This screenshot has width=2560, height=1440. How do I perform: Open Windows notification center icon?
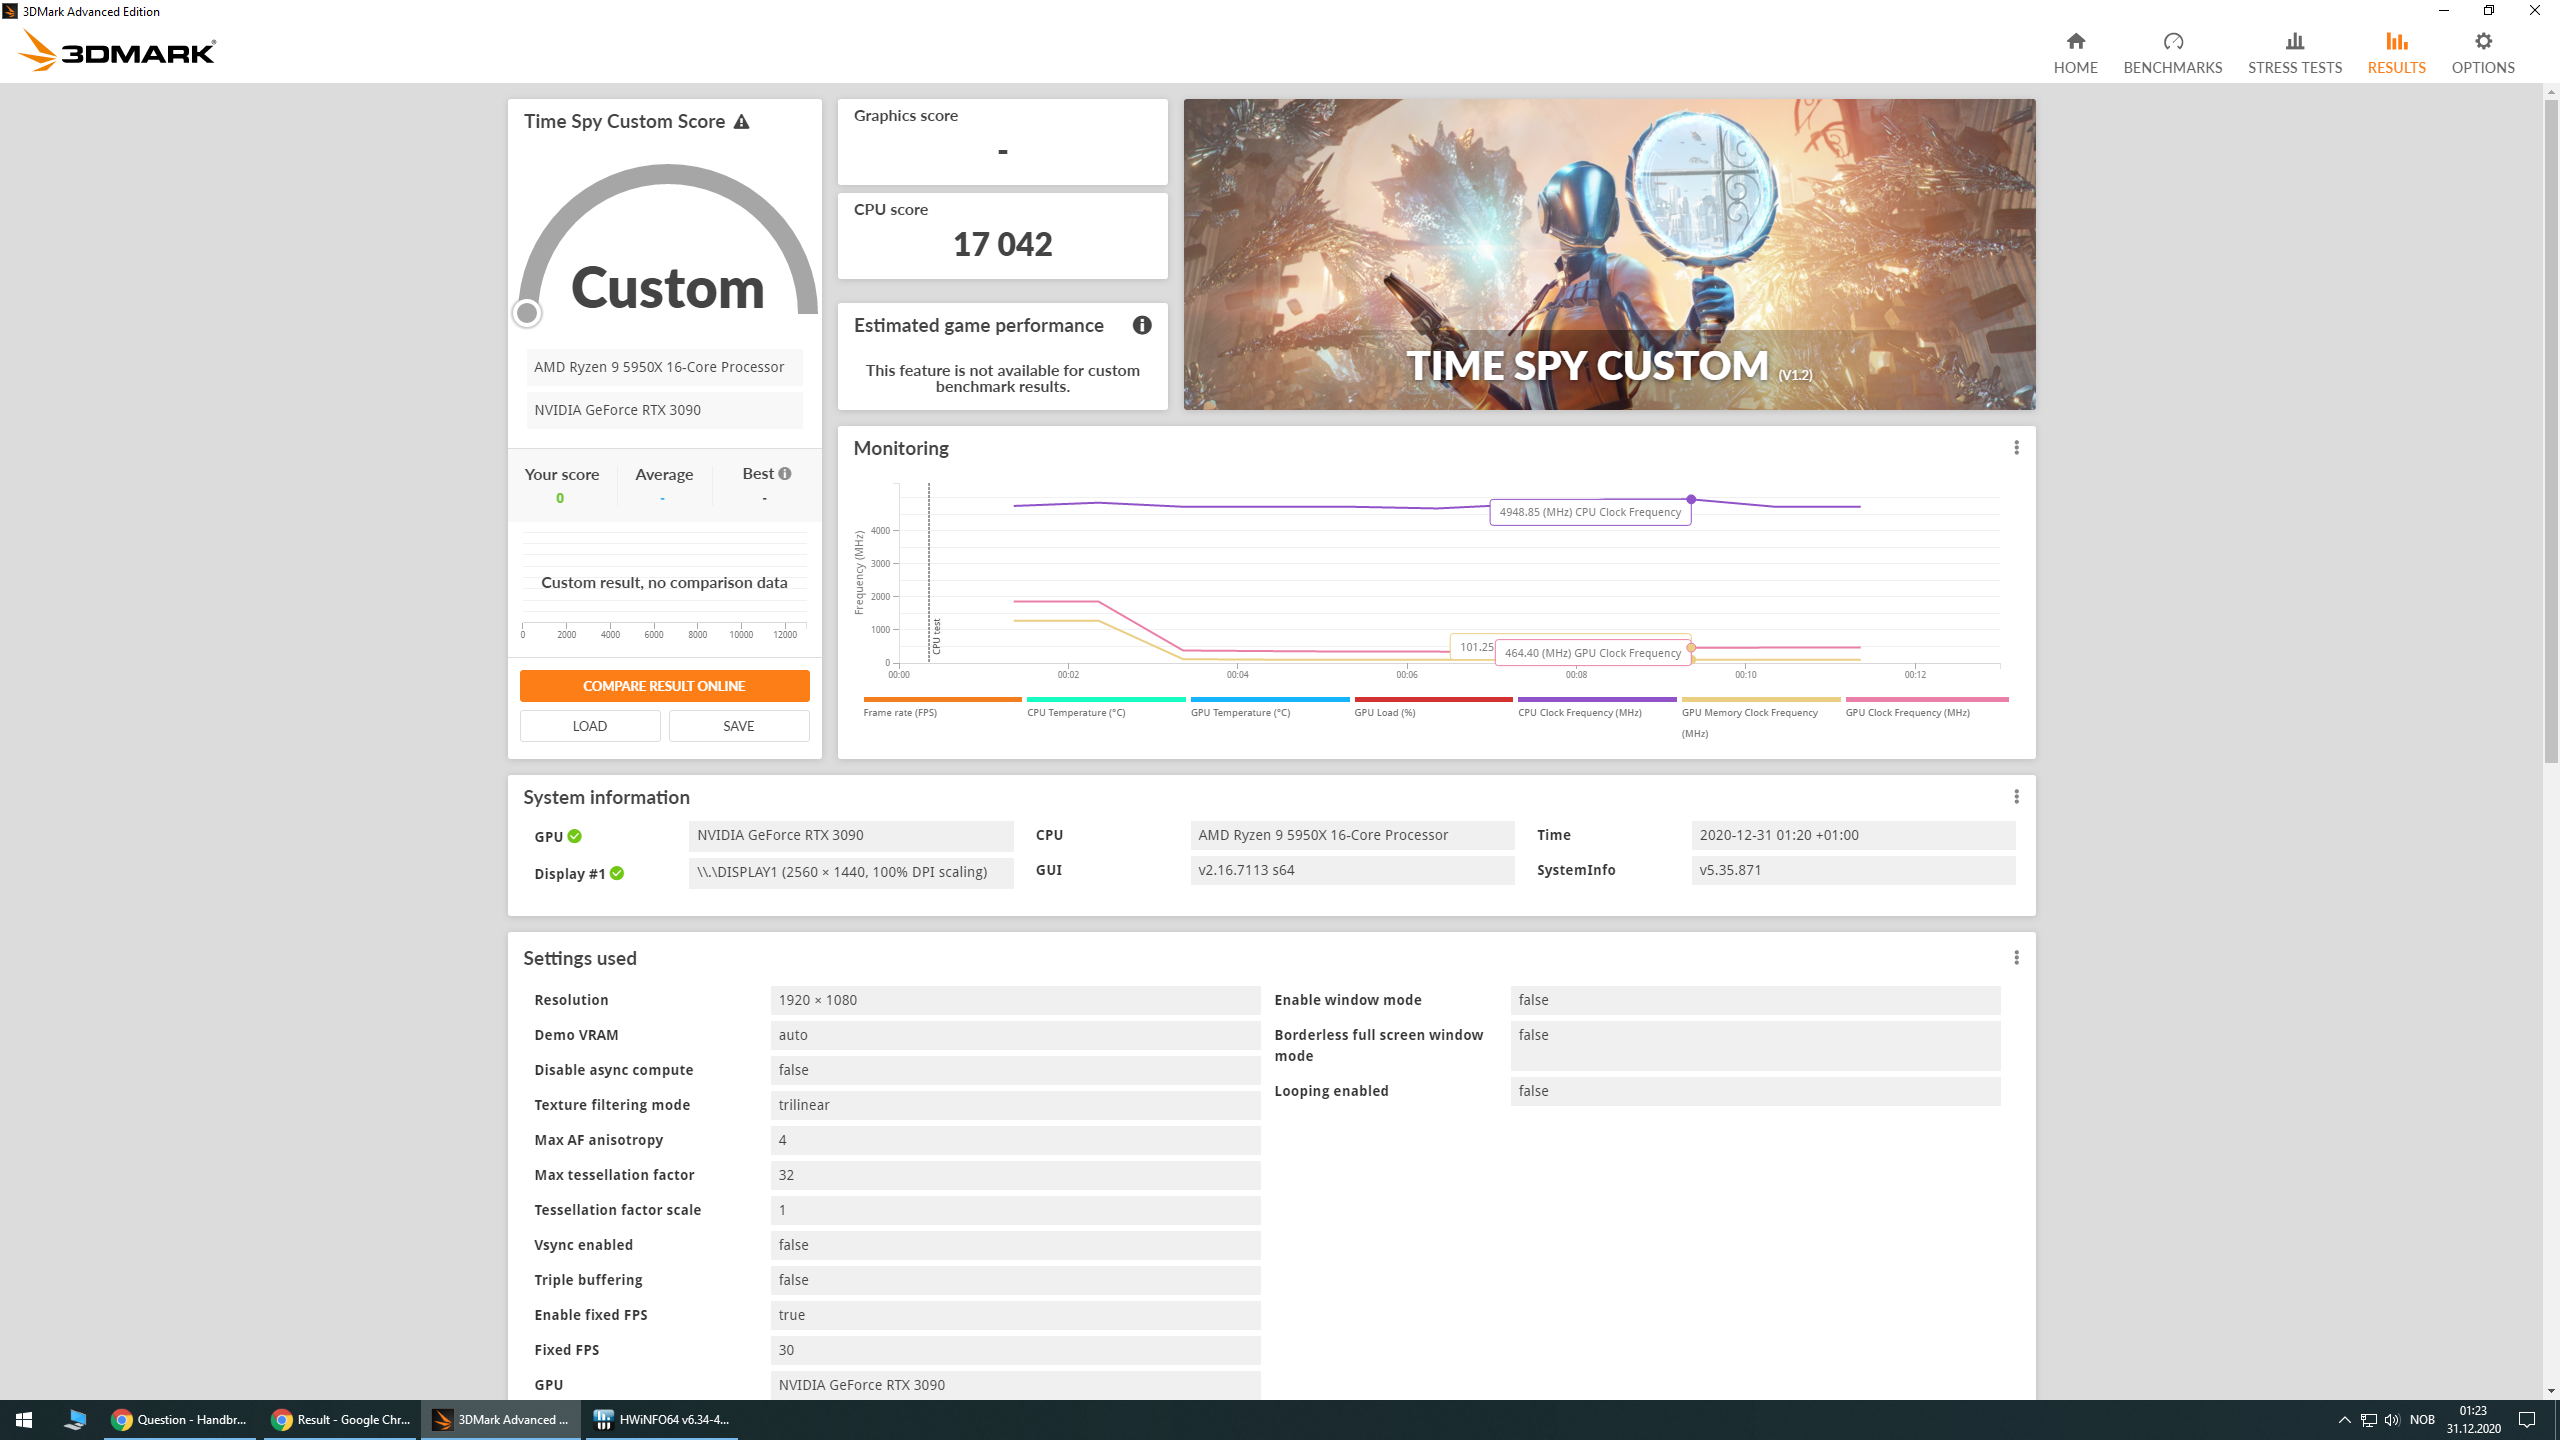click(2527, 1420)
